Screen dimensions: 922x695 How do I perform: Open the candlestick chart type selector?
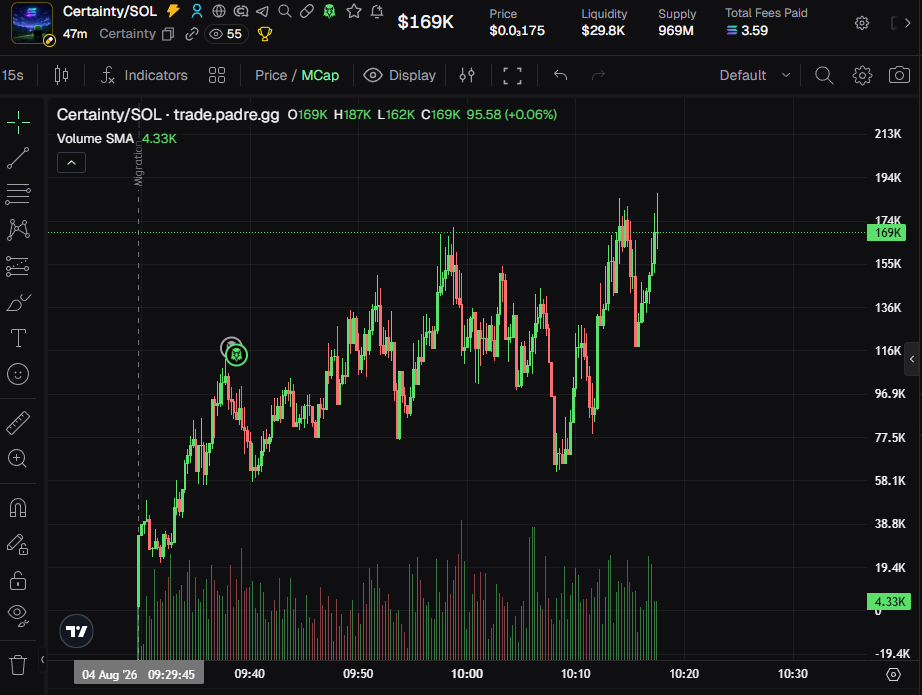coord(61,75)
